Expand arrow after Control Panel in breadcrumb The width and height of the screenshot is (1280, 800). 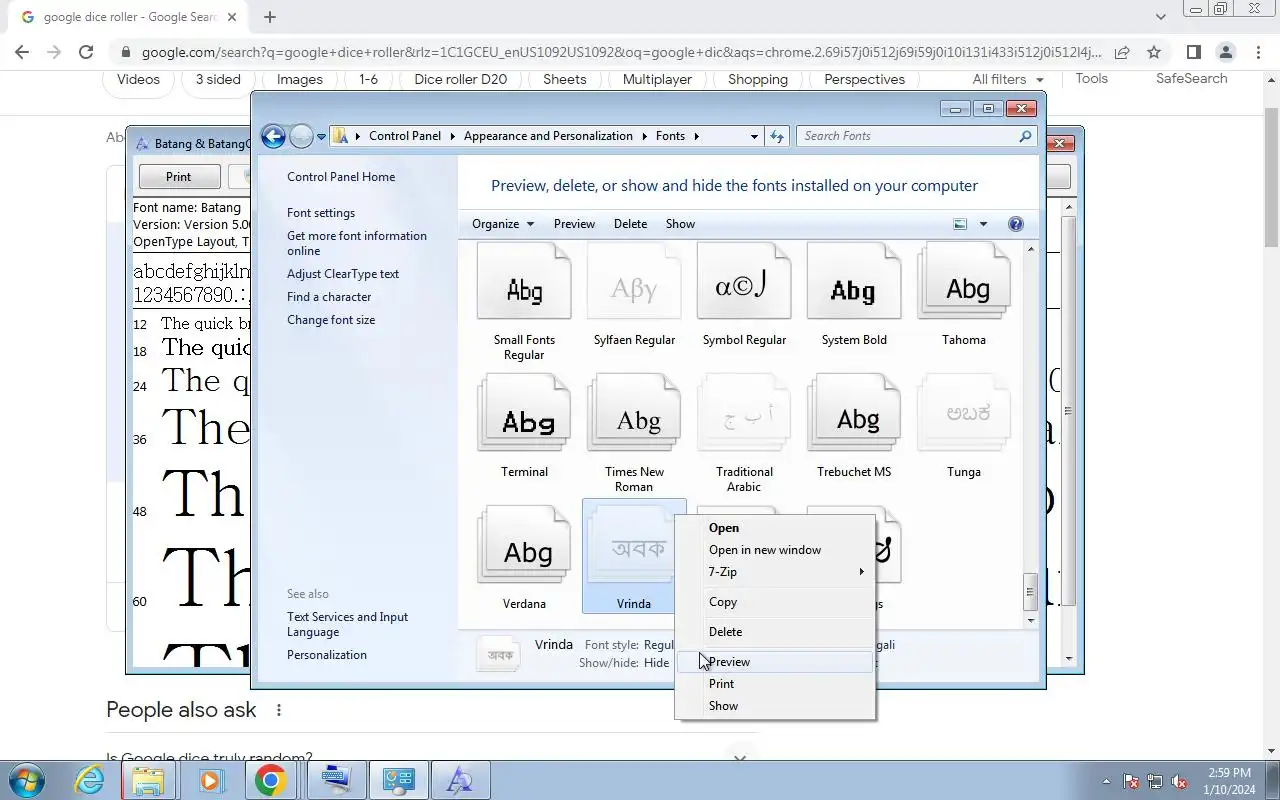pos(452,136)
